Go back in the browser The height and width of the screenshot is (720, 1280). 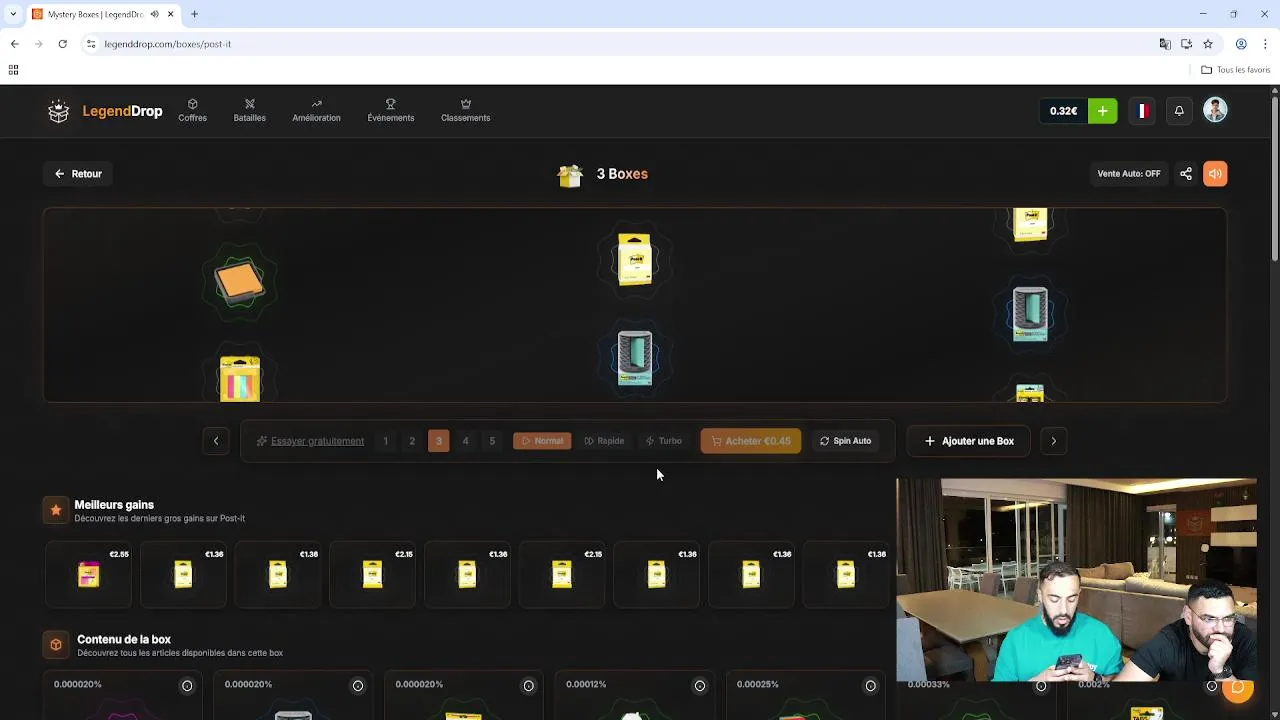14,44
